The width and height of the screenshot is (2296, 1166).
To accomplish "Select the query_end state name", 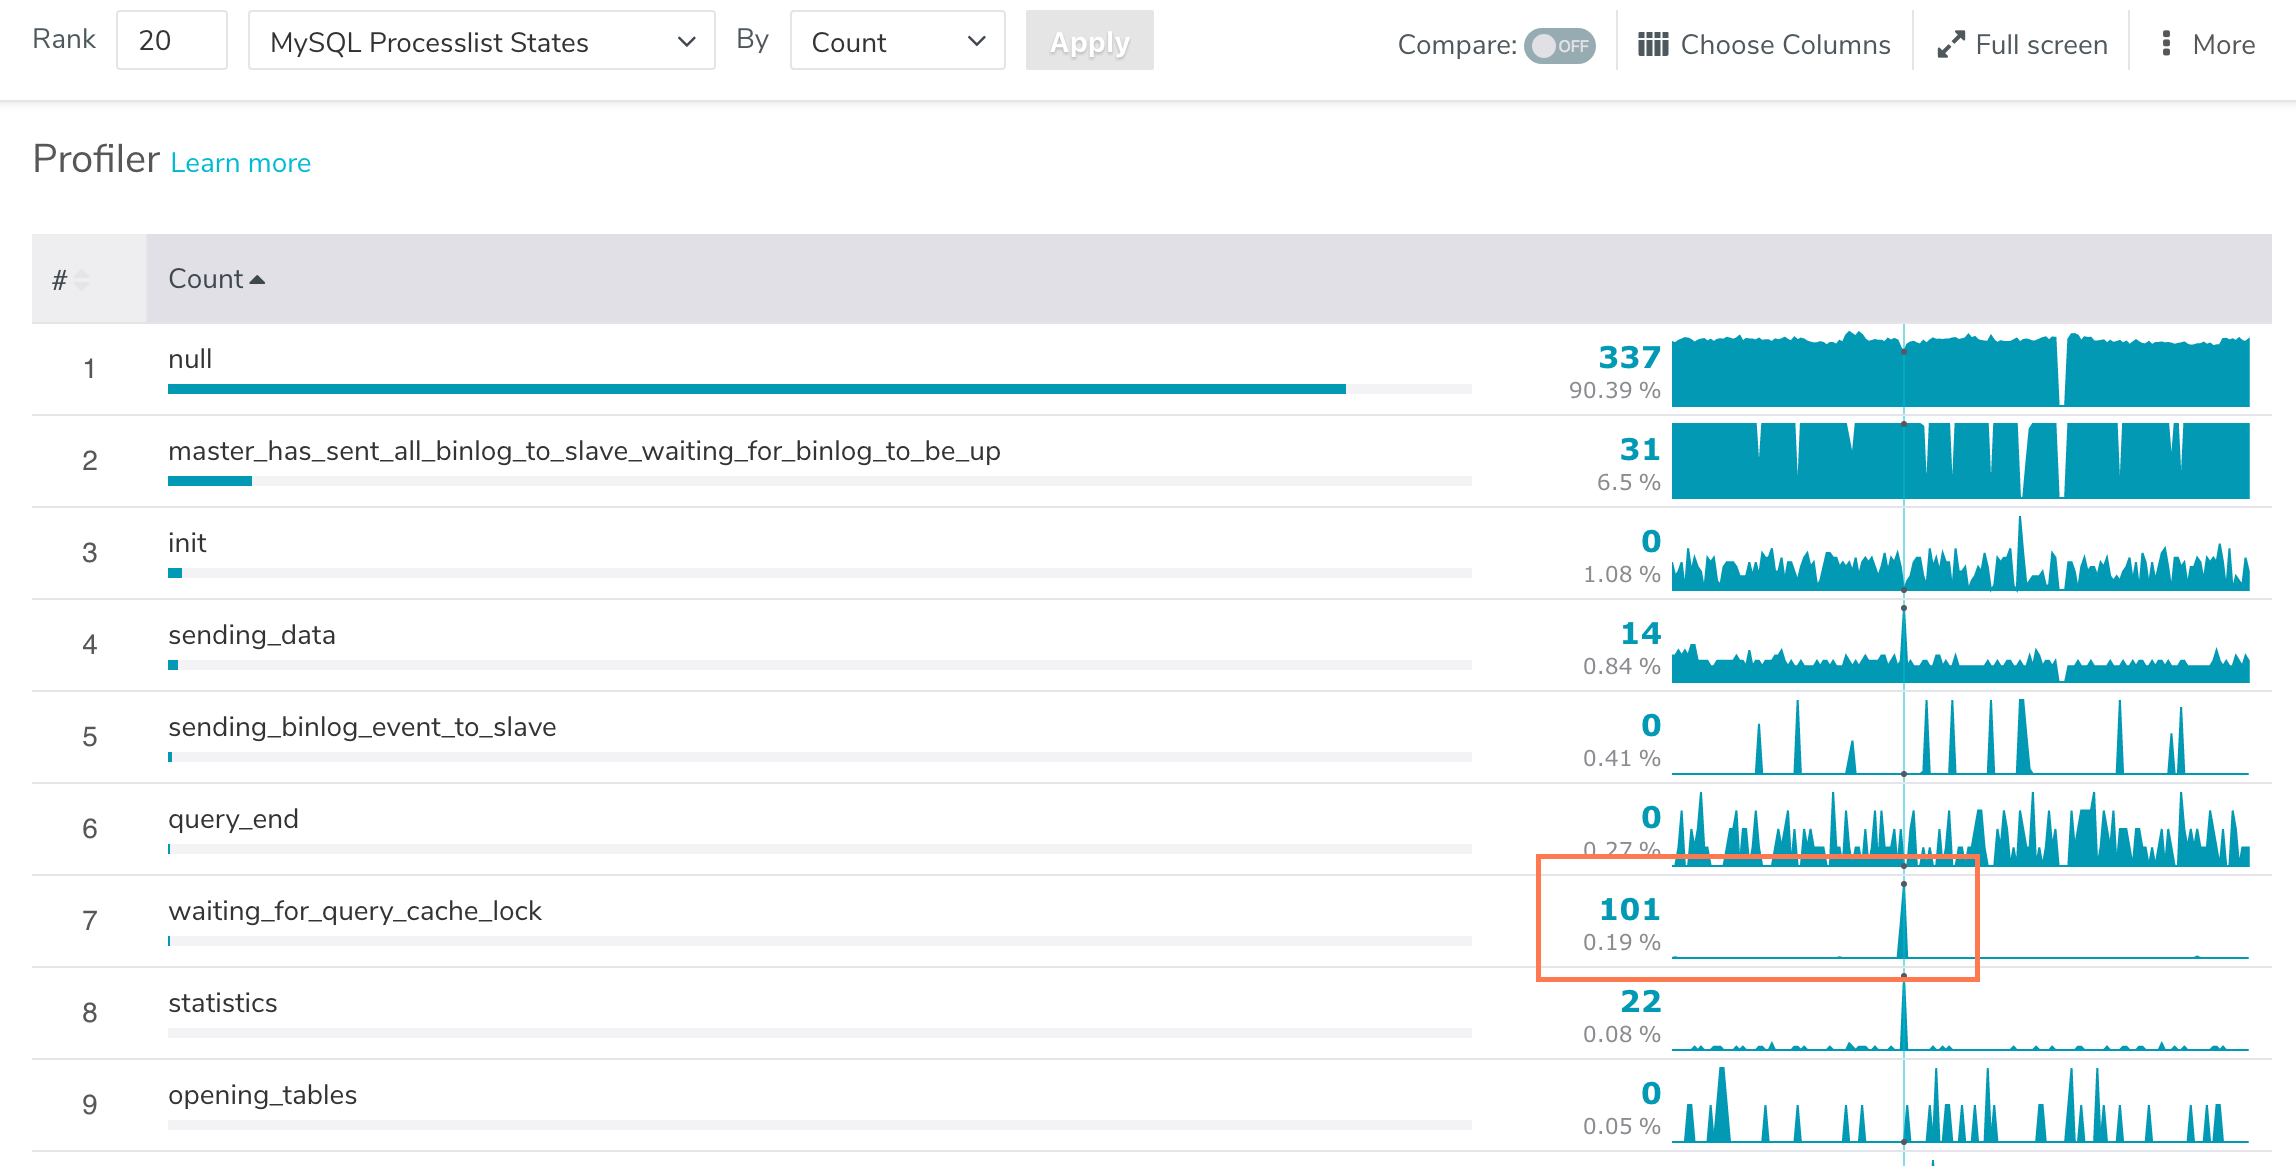I will pos(233,820).
